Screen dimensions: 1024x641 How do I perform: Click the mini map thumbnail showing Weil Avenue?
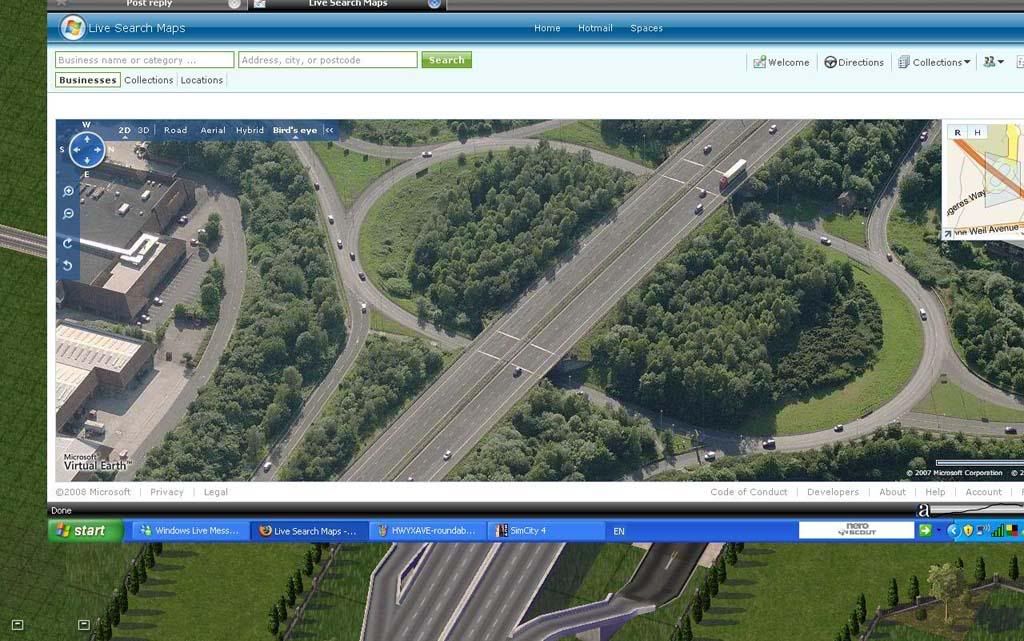[x=983, y=180]
